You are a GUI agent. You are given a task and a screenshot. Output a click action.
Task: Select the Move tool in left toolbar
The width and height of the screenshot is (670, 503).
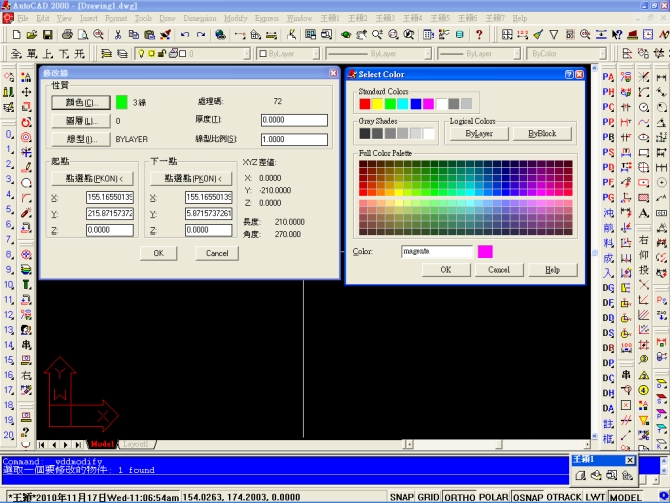26,92
